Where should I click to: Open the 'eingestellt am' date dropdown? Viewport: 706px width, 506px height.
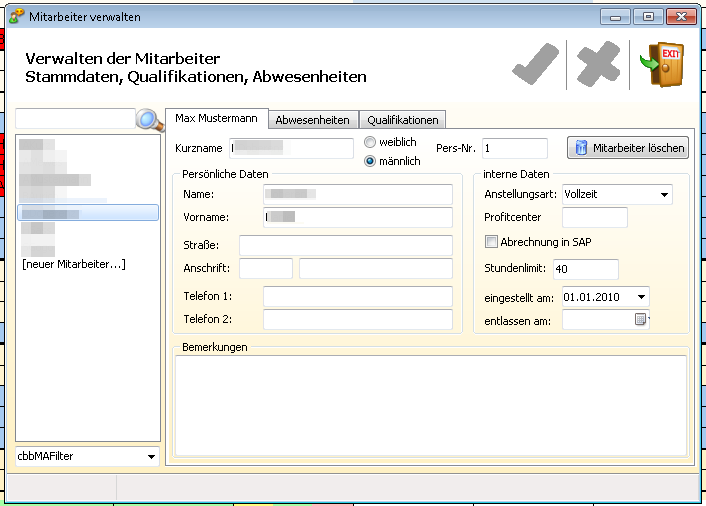coord(641,297)
